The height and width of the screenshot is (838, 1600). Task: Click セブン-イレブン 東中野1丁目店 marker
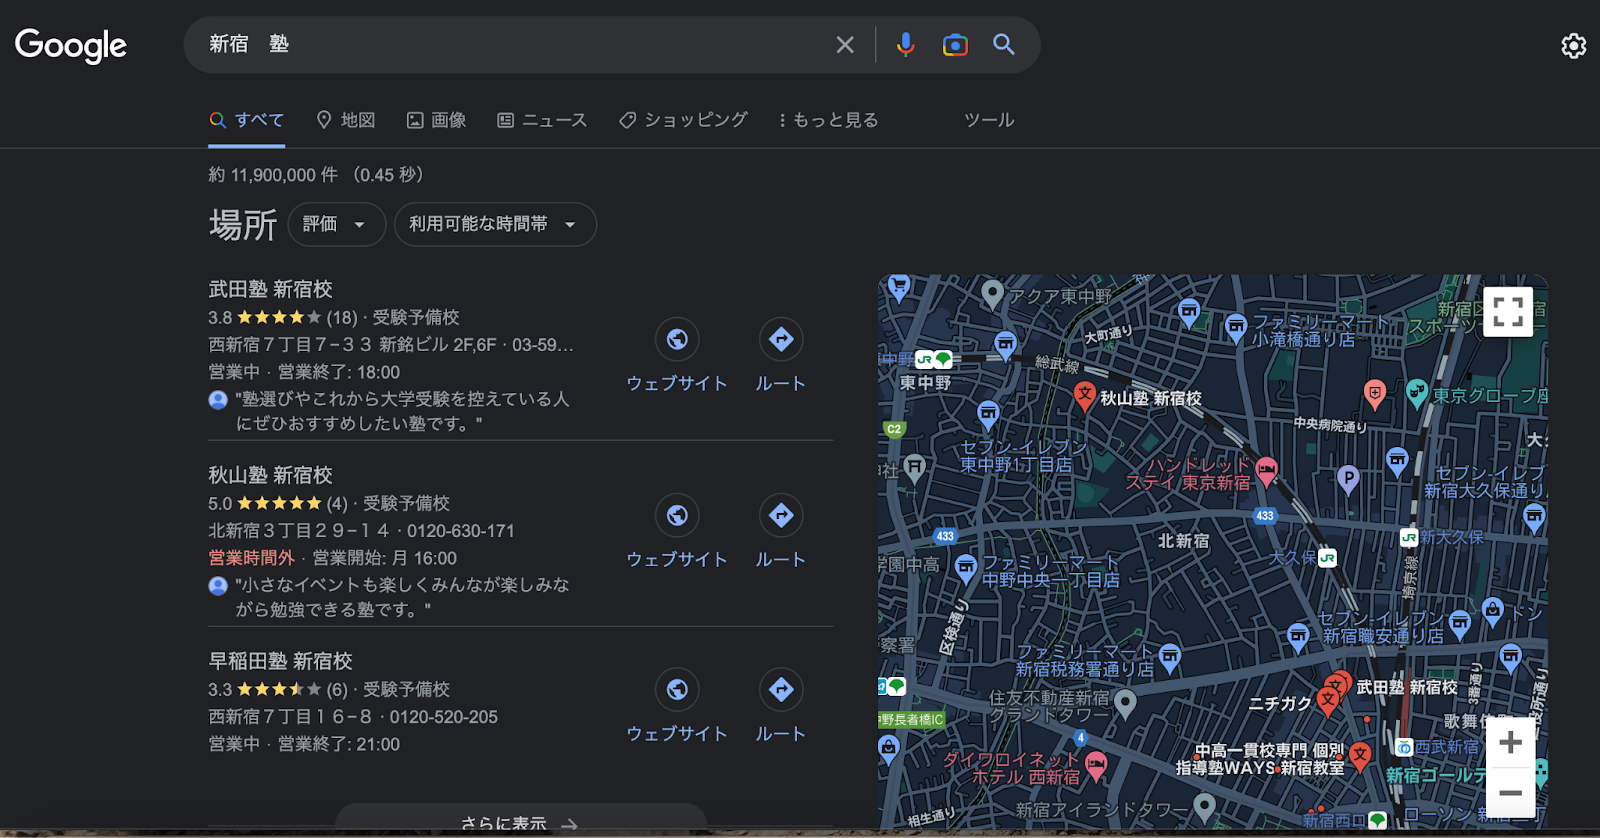tap(988, 413)
